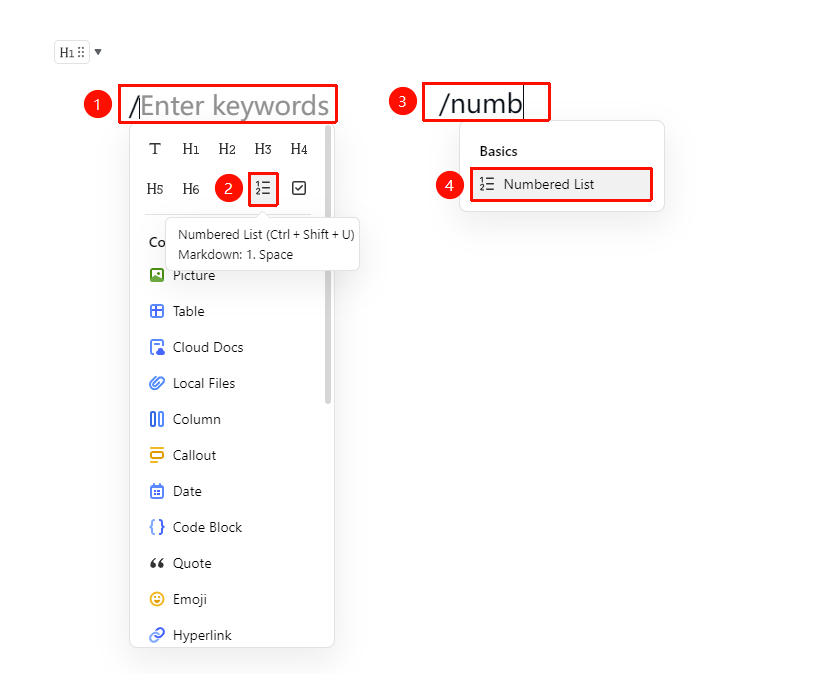Choose the H5 heading icon
Viewport: 832px width, 679px height.
click(x=155, y=188)
